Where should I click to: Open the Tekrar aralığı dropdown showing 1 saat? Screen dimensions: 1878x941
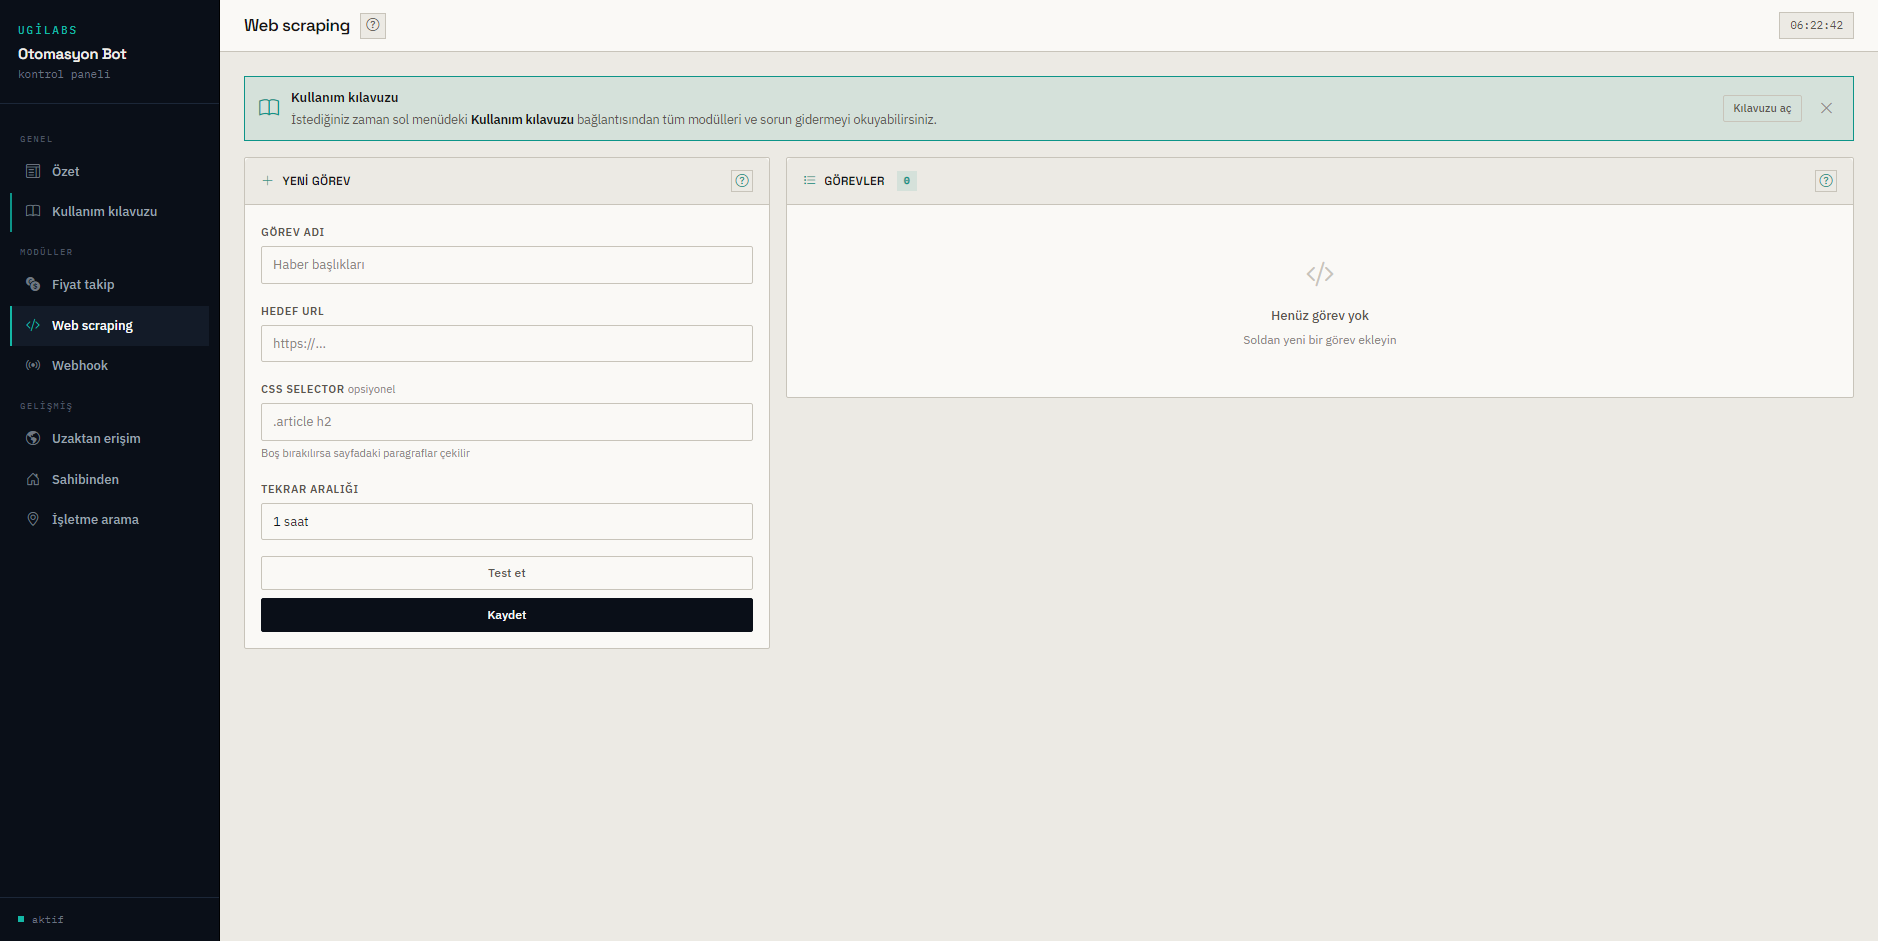click(507, 521)
